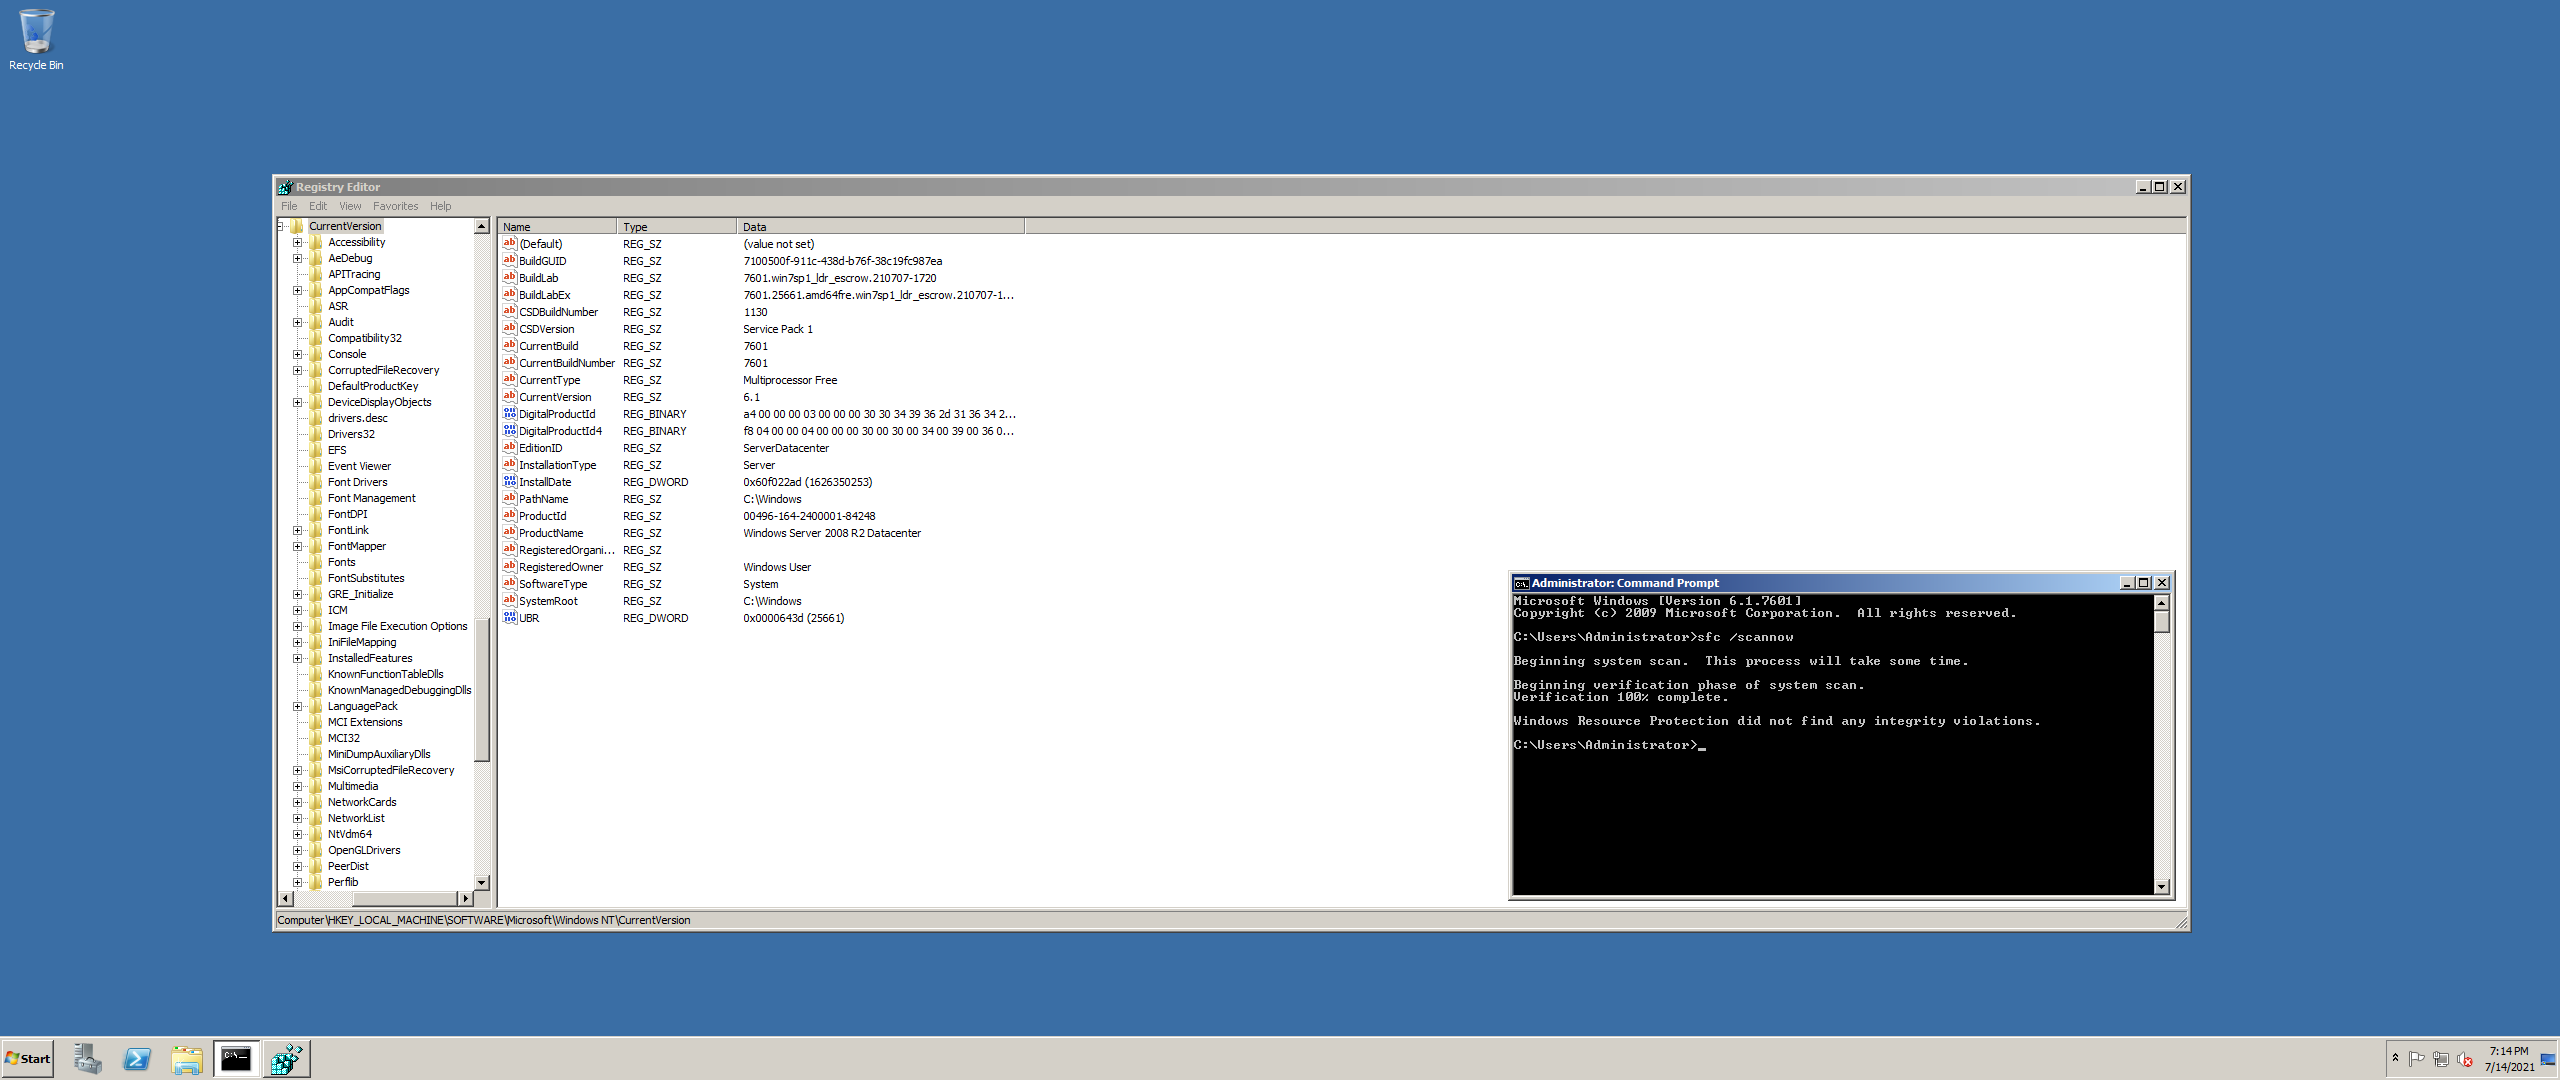Select the RegisteredOwner value row
Screen dimensions: 2560x1080
coord(760,567)
